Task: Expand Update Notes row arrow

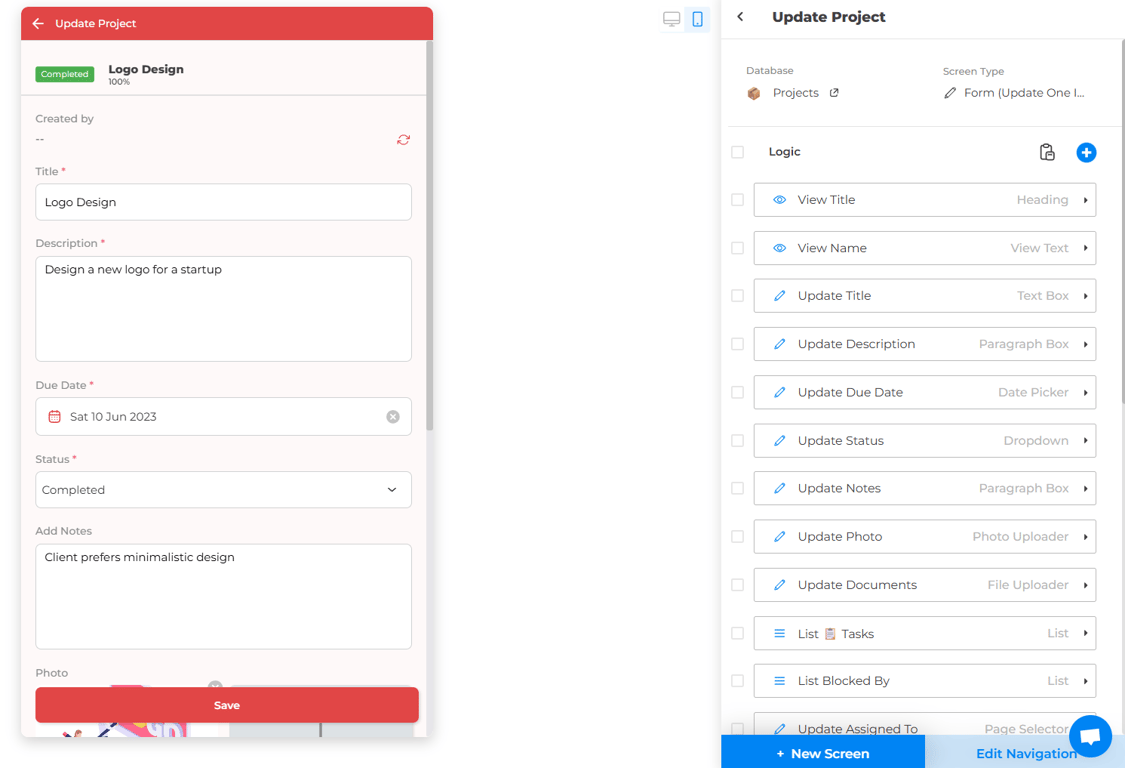Action: [x=1086, y=488]
